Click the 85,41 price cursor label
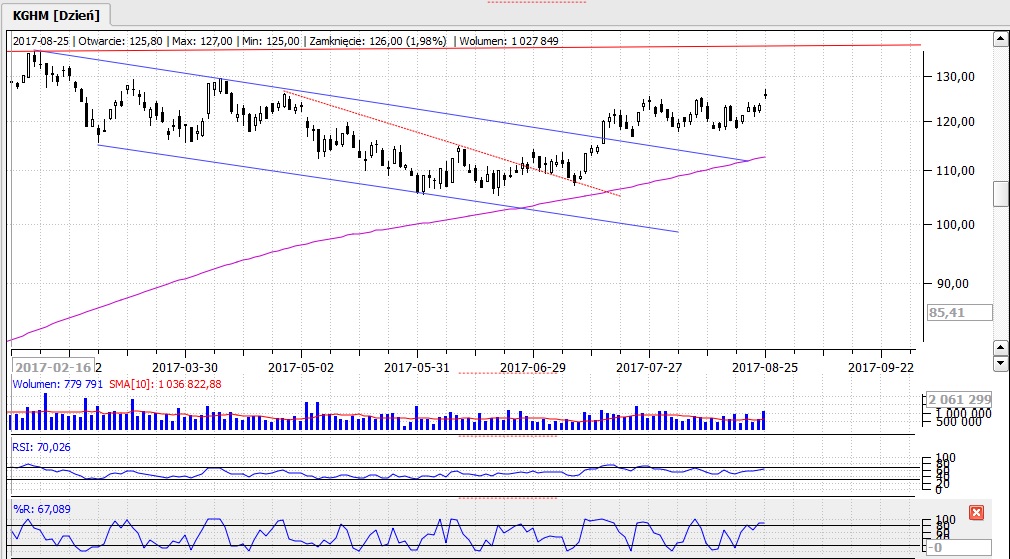Image resolution: width=1010 pixels, height=559 pixels. [x=959, y=313]
